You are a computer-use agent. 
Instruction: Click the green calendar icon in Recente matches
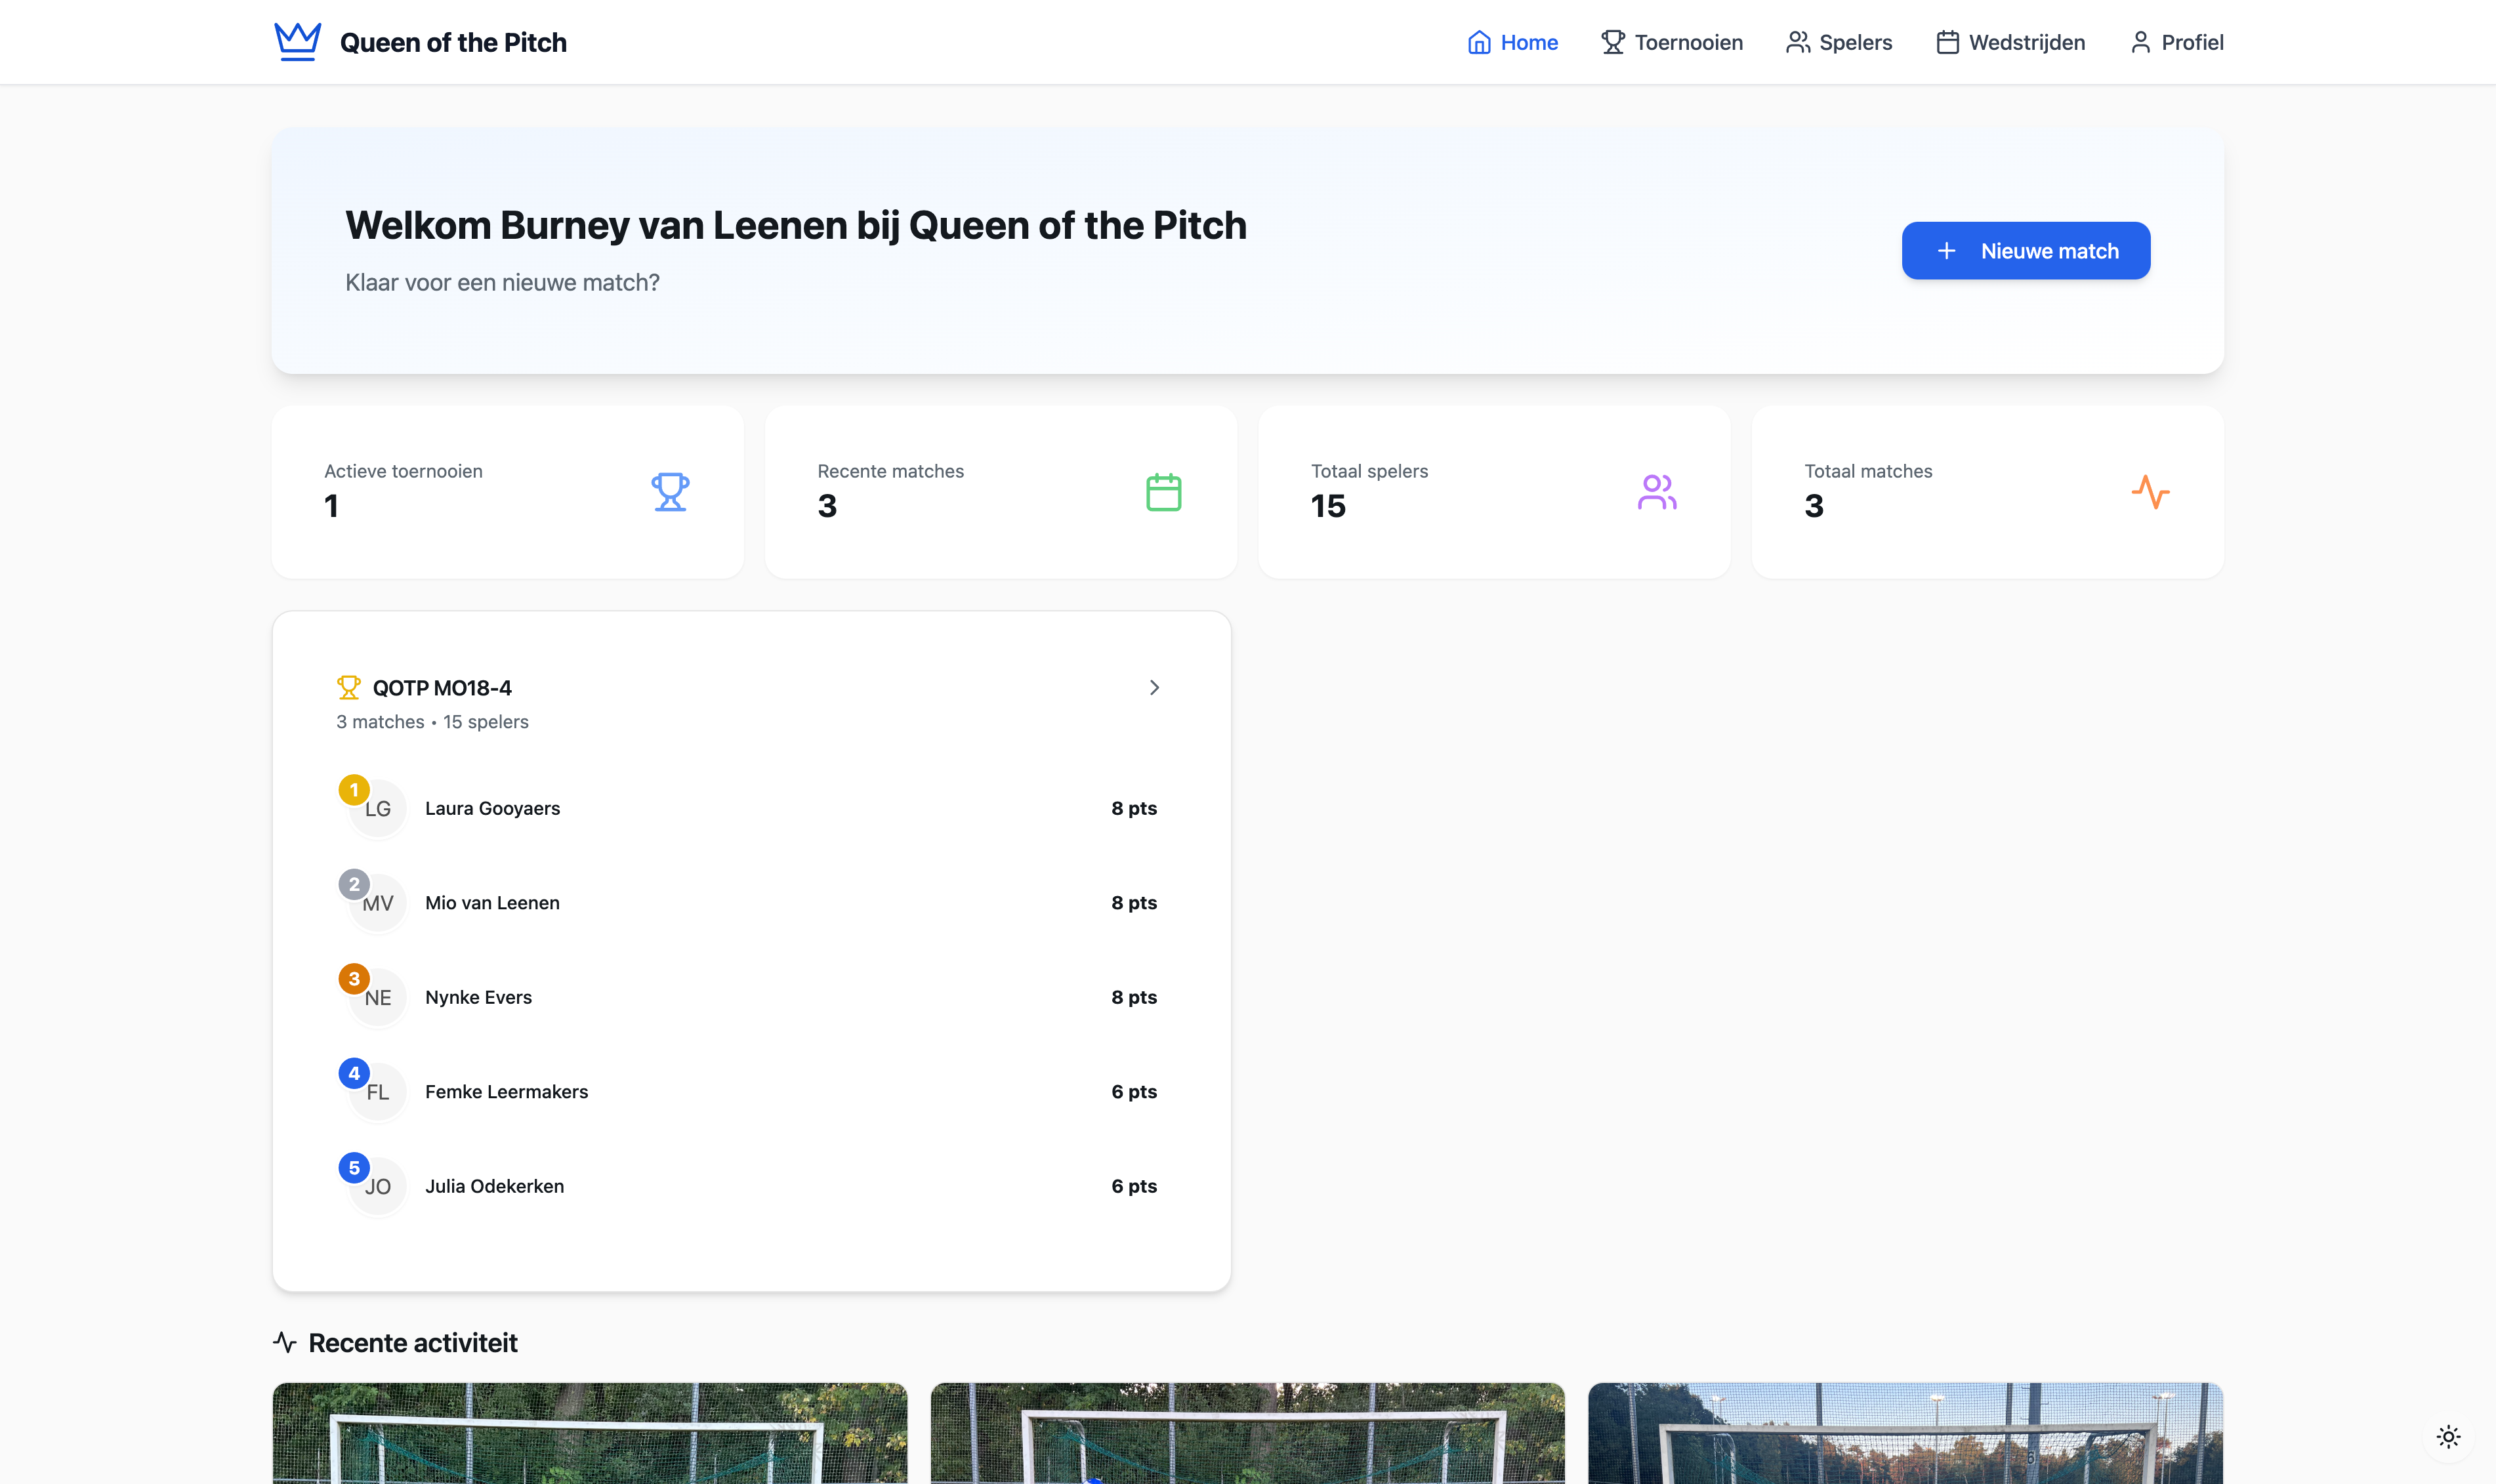[1163, 492]
